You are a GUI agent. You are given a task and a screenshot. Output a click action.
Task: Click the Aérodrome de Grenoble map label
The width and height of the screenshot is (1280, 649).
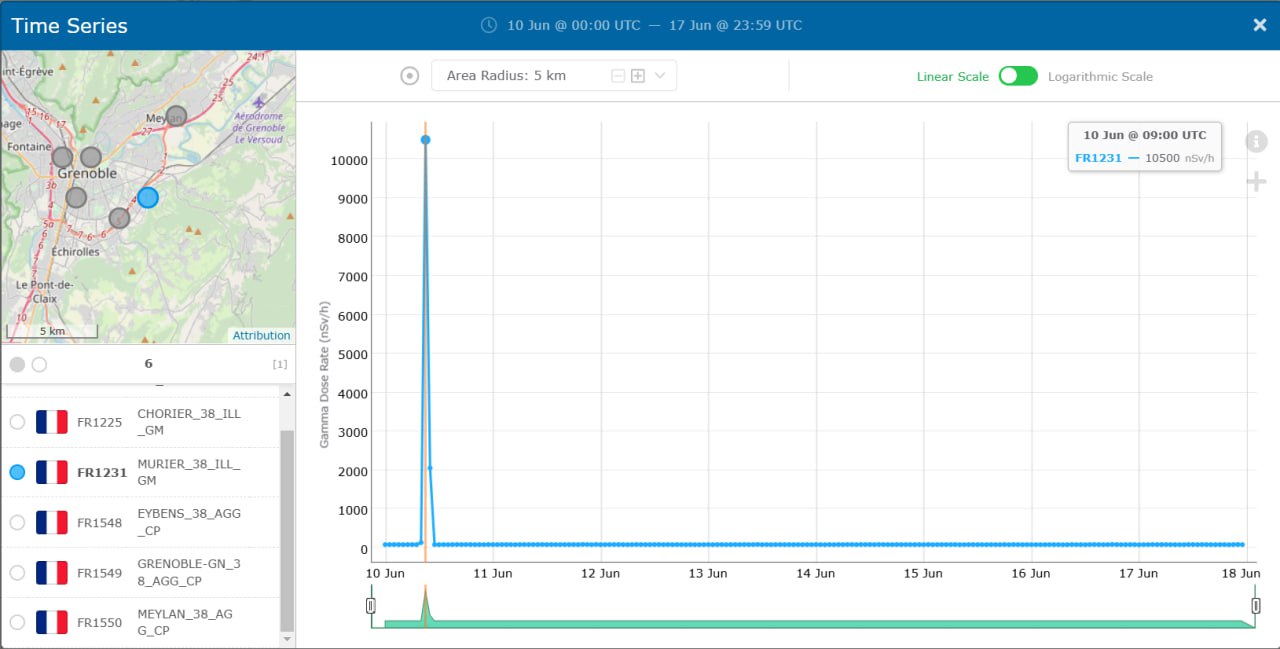pyautogui.click(x=259, y=128)
